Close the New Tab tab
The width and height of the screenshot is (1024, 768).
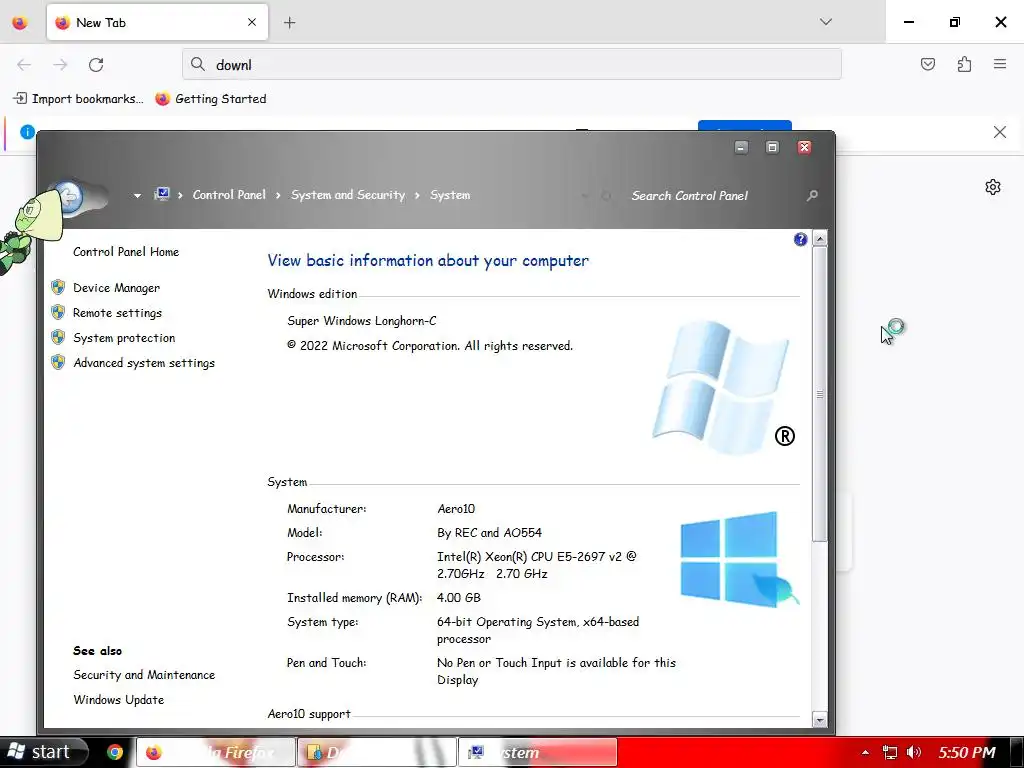pos(252,22)
